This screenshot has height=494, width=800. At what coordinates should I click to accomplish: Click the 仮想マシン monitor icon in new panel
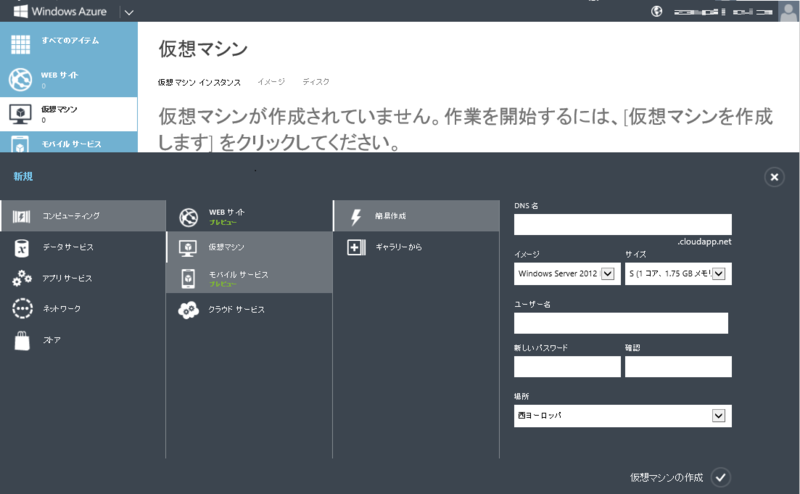(188, 249)
